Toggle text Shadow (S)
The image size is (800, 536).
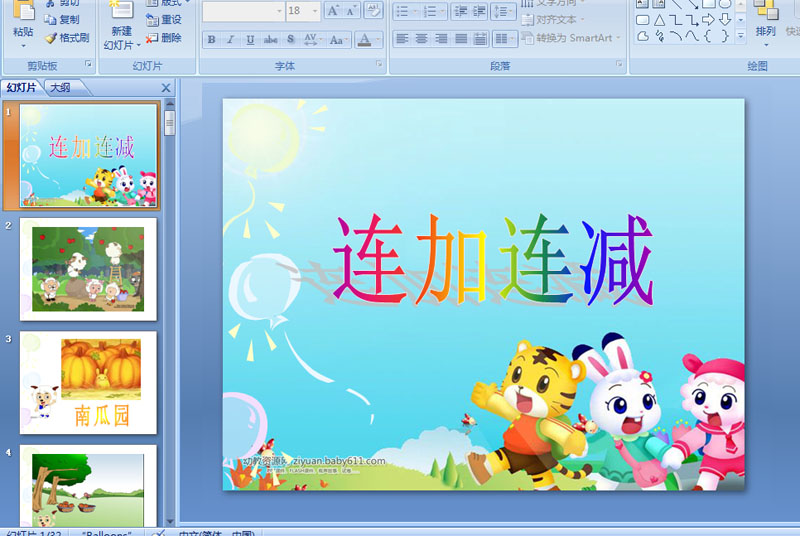point(290,39)
